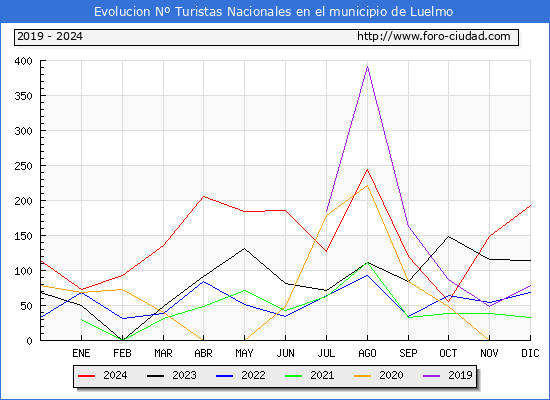
Task: Click the chart title mentioning Luelmo
Action: click(274, 12)
